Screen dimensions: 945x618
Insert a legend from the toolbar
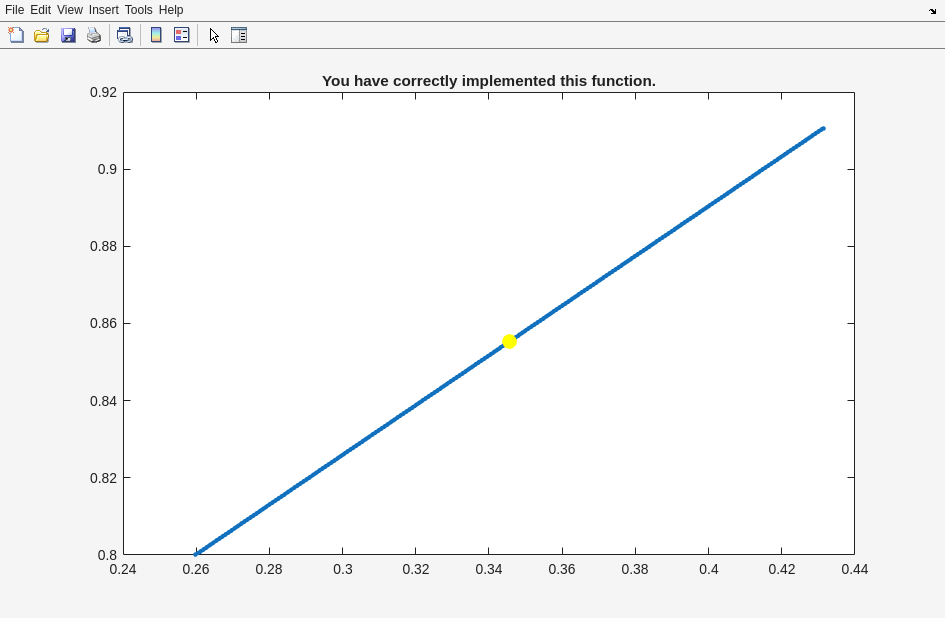tap(181, 35)
